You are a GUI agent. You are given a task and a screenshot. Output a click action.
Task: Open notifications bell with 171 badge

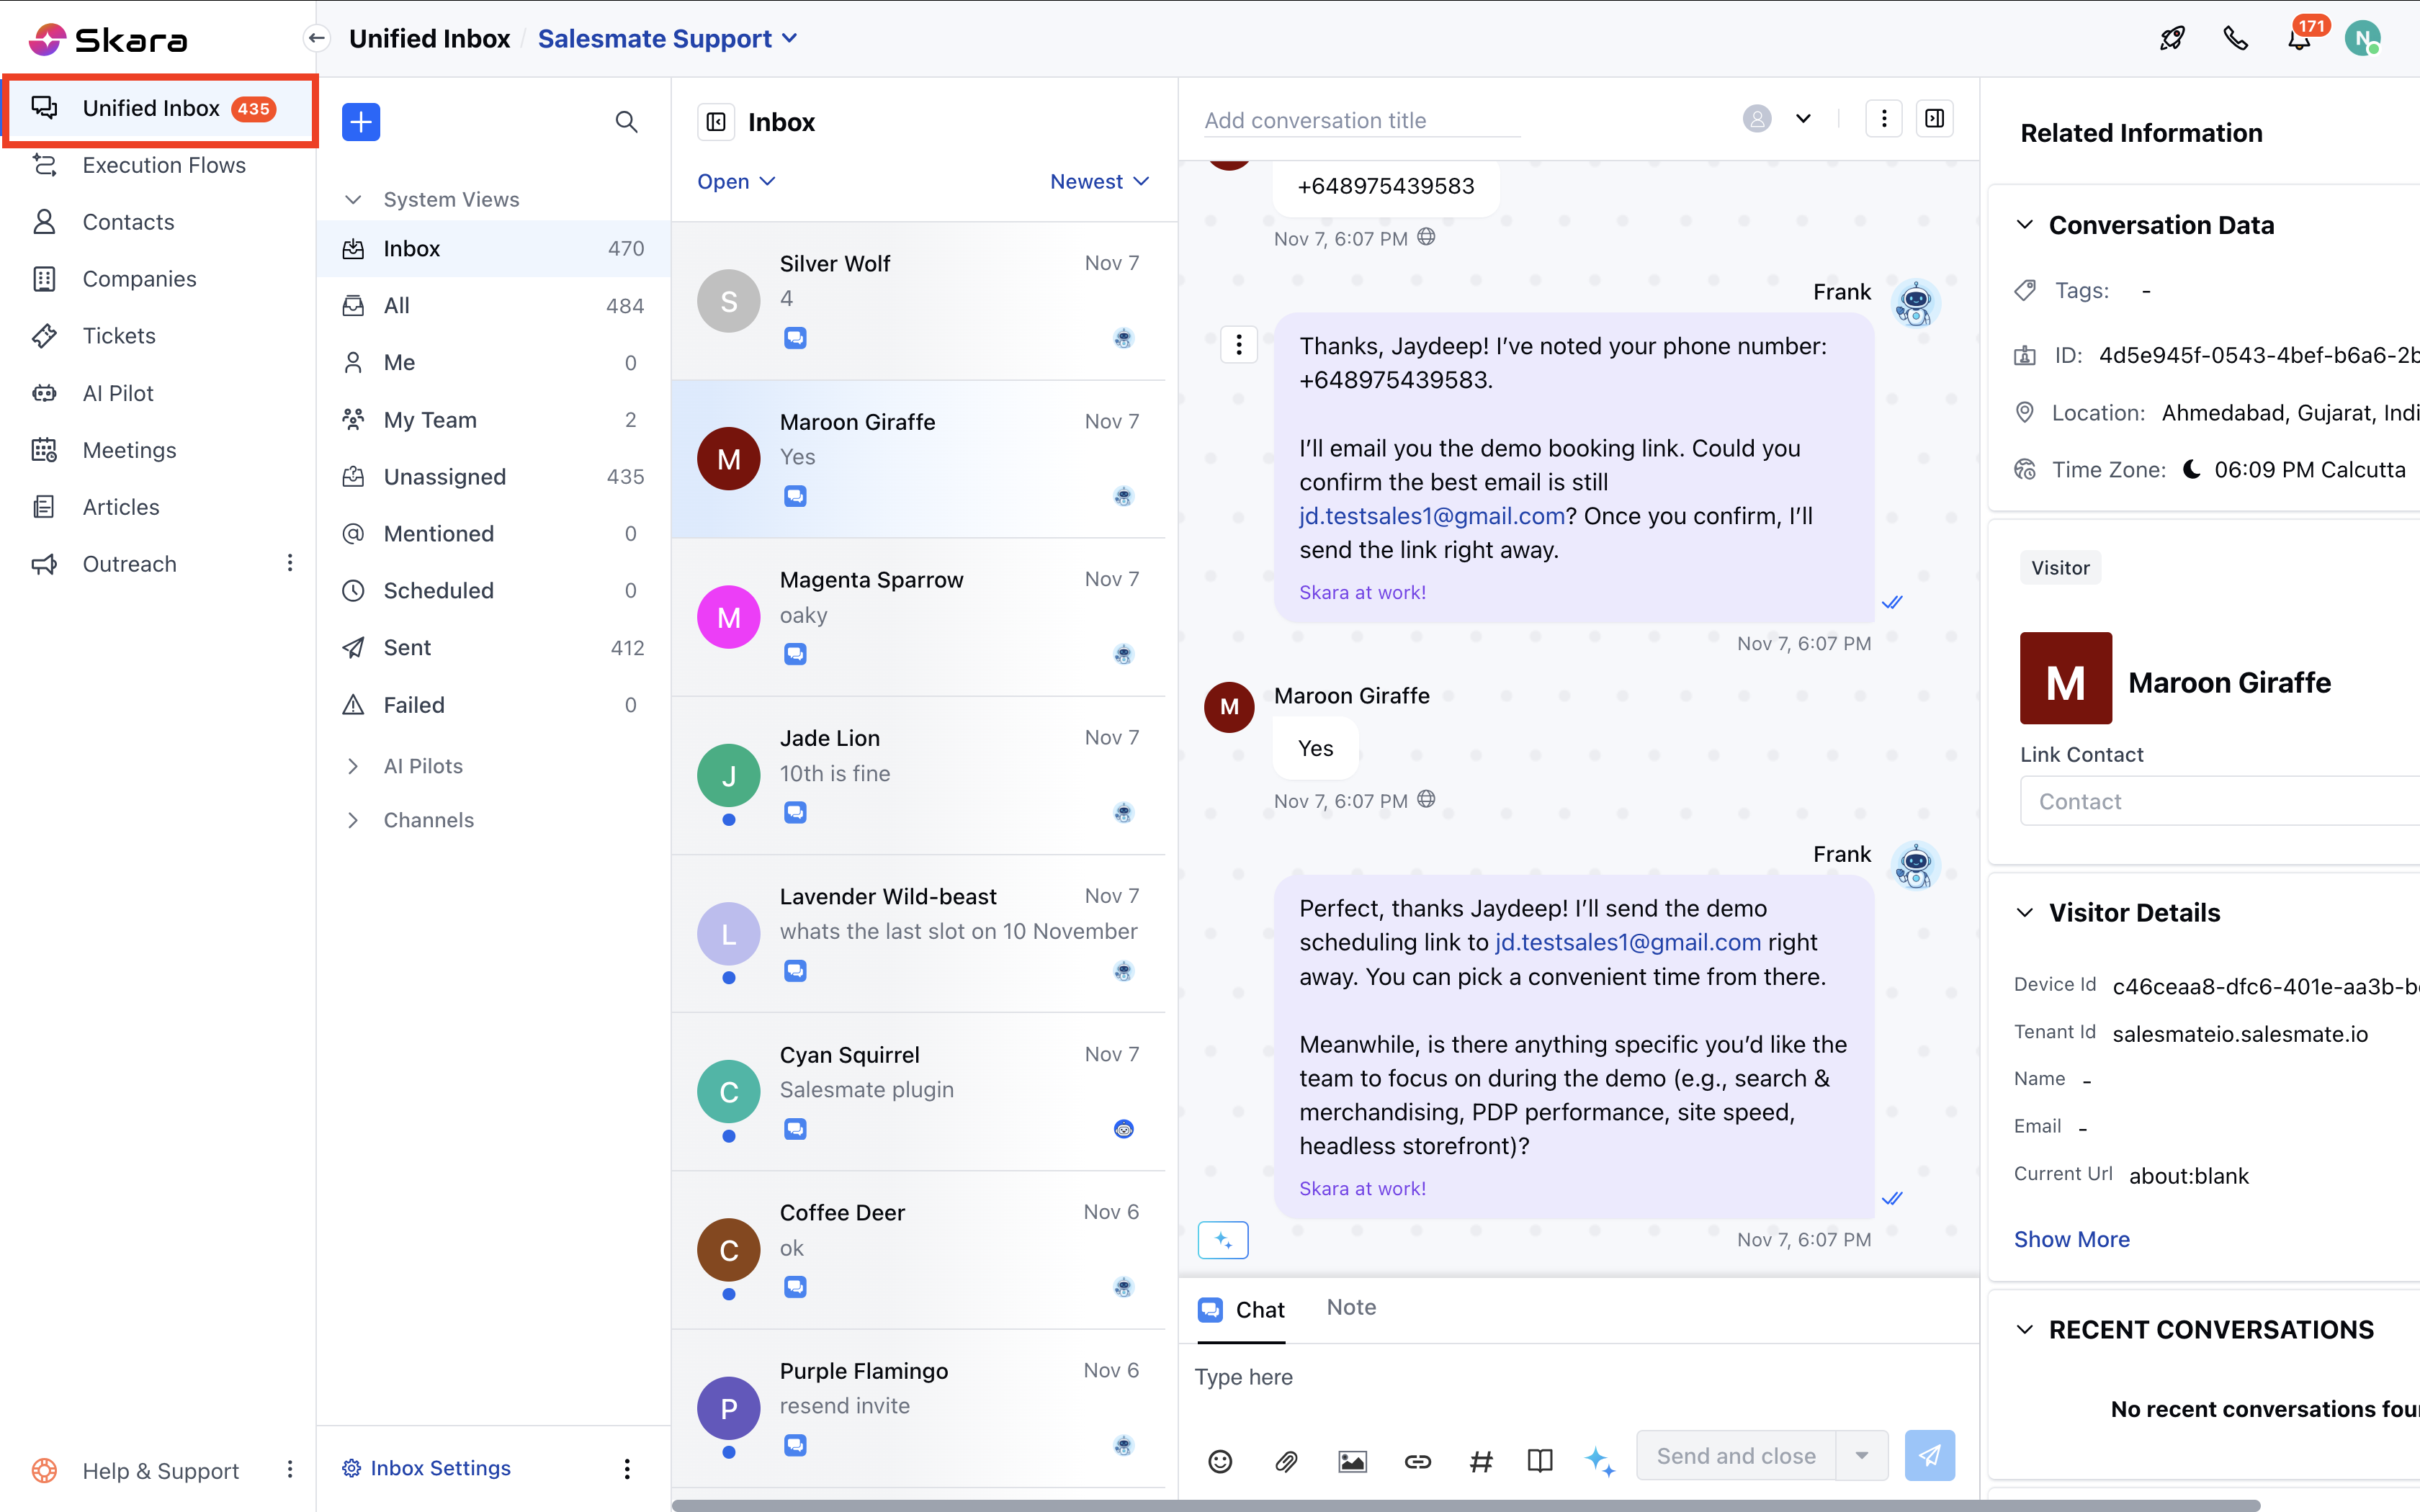(x=2299, y=40)
